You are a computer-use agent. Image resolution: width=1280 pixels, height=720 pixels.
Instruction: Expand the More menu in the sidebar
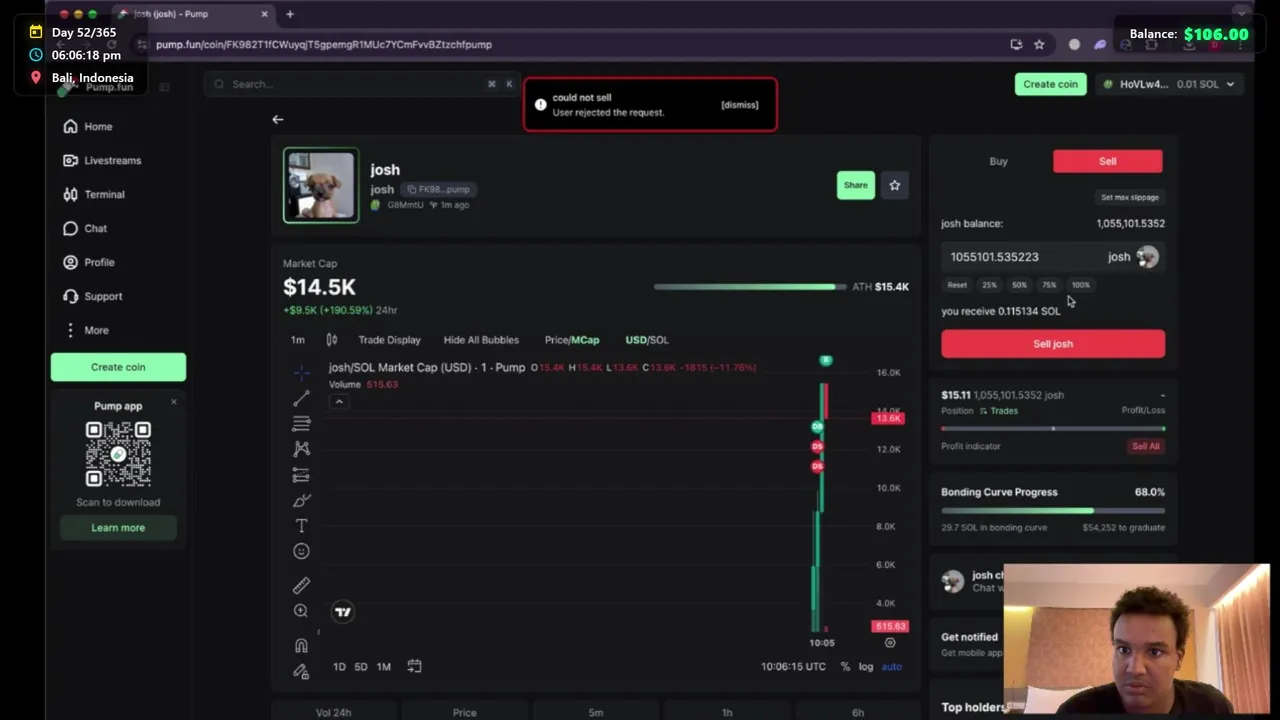point(86,330)
